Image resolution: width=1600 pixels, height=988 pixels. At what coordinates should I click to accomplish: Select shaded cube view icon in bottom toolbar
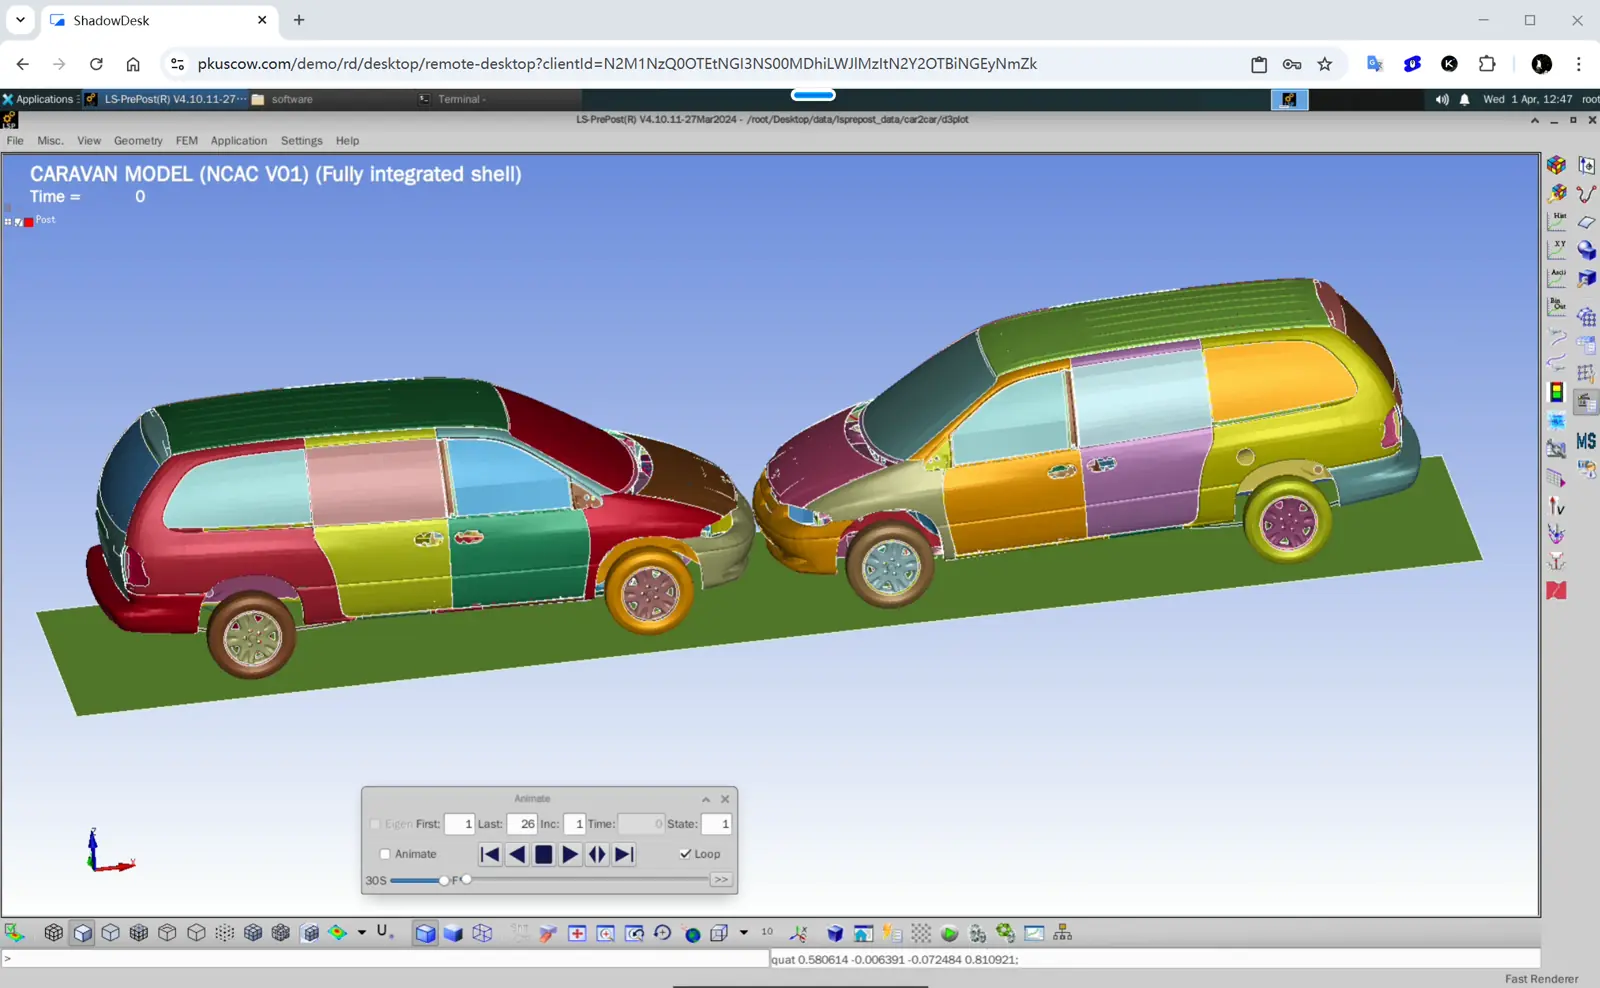tap(82, 933)
